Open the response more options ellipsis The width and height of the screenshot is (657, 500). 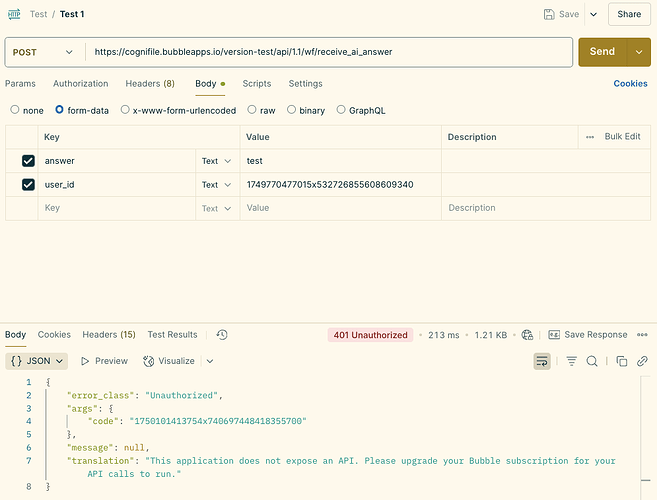coord(642,334)
